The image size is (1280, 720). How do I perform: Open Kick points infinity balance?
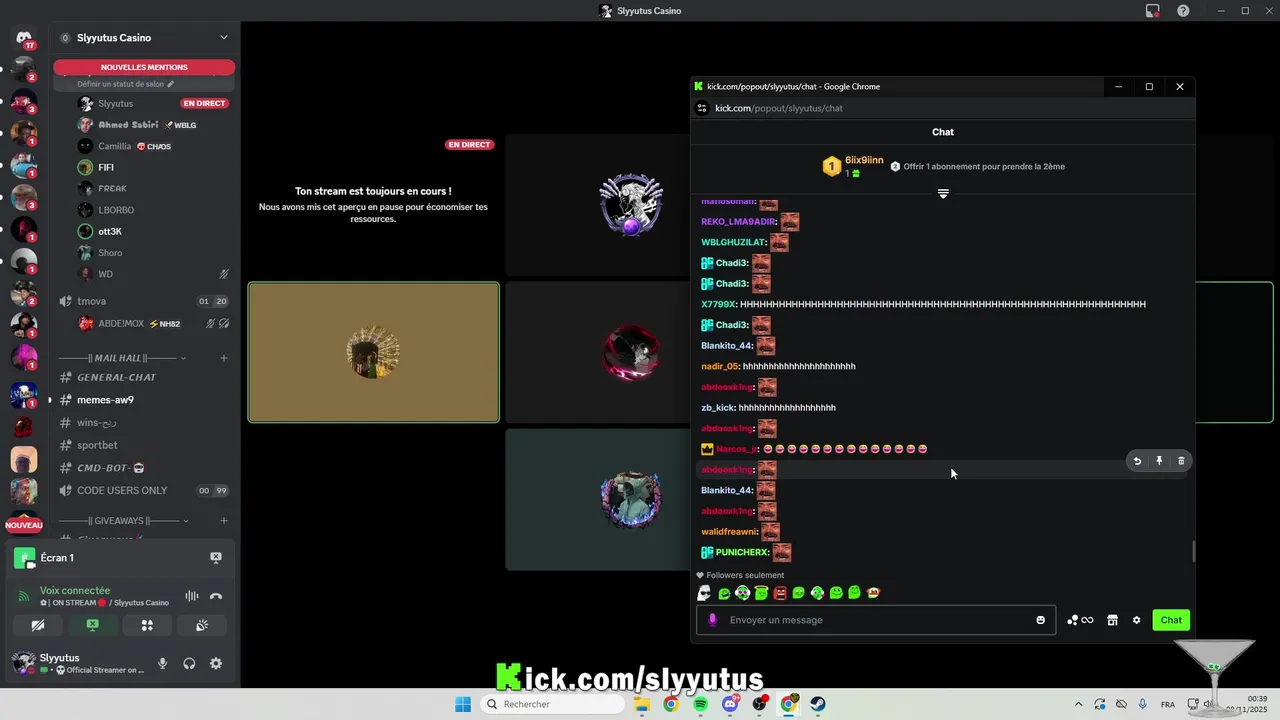[x=1080, y=620]
